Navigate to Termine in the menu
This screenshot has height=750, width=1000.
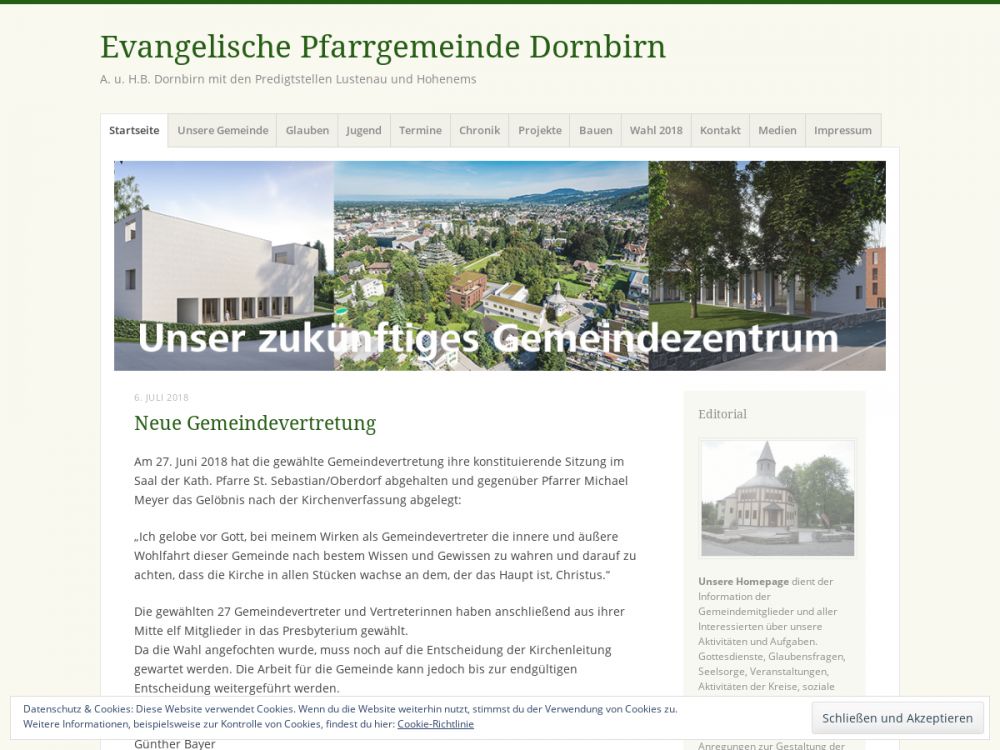pyautogui.click(x=420, y=130)
